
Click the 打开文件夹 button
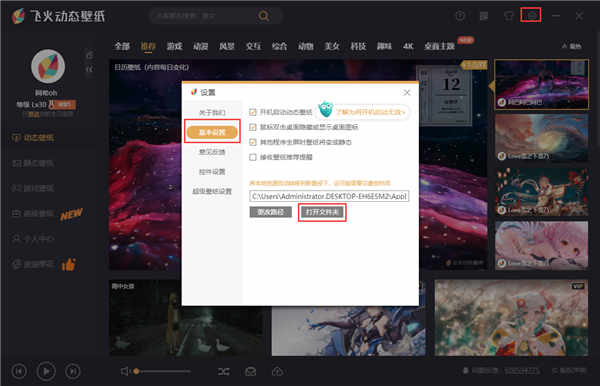(x=322, y=212)
